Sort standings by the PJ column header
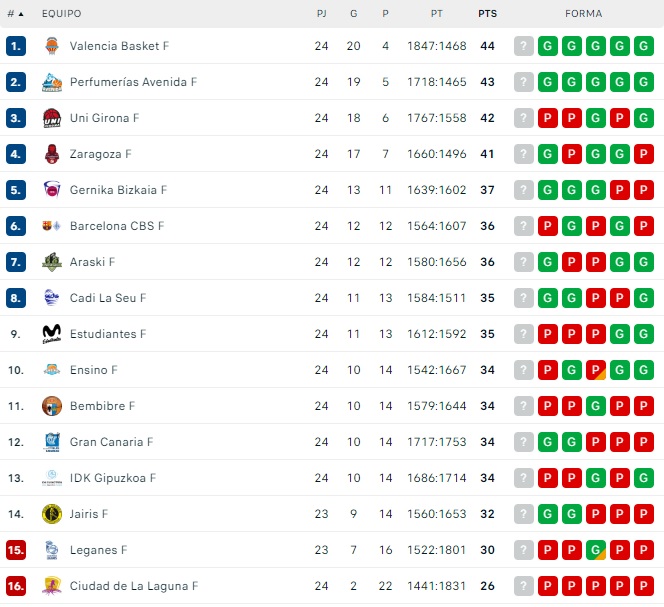The image size is (664, 607). tap(321, 14)
